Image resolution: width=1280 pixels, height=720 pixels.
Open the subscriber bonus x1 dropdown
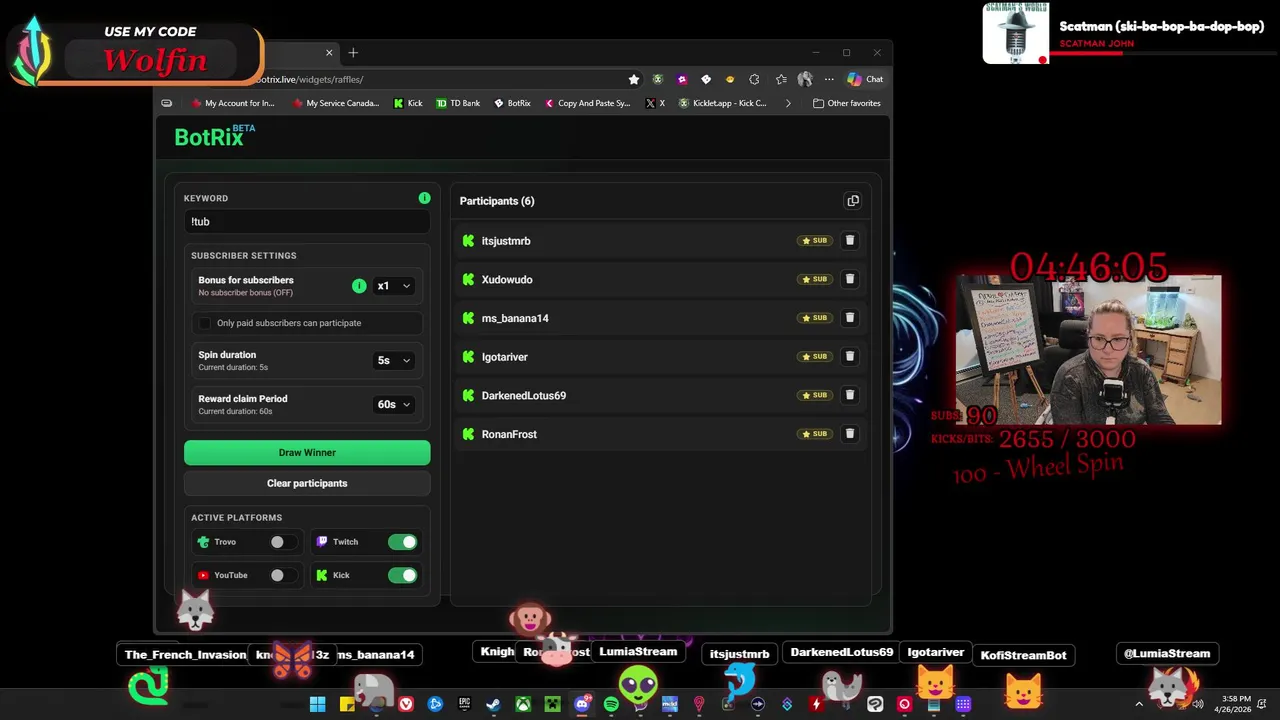pos(394,286)
